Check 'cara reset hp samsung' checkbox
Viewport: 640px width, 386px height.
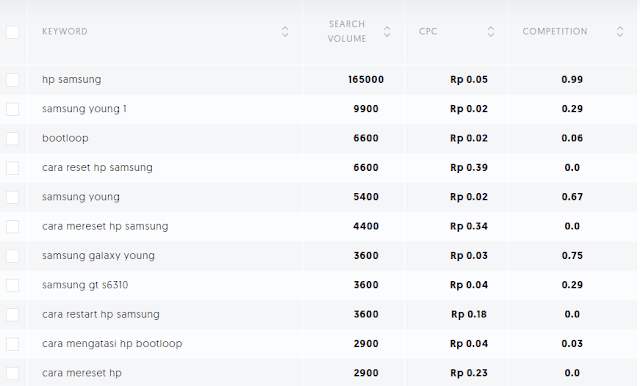[x=13, y=168]
